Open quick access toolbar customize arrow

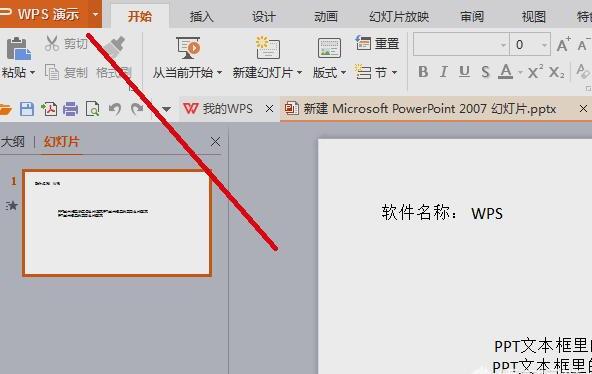click(166, 109)
